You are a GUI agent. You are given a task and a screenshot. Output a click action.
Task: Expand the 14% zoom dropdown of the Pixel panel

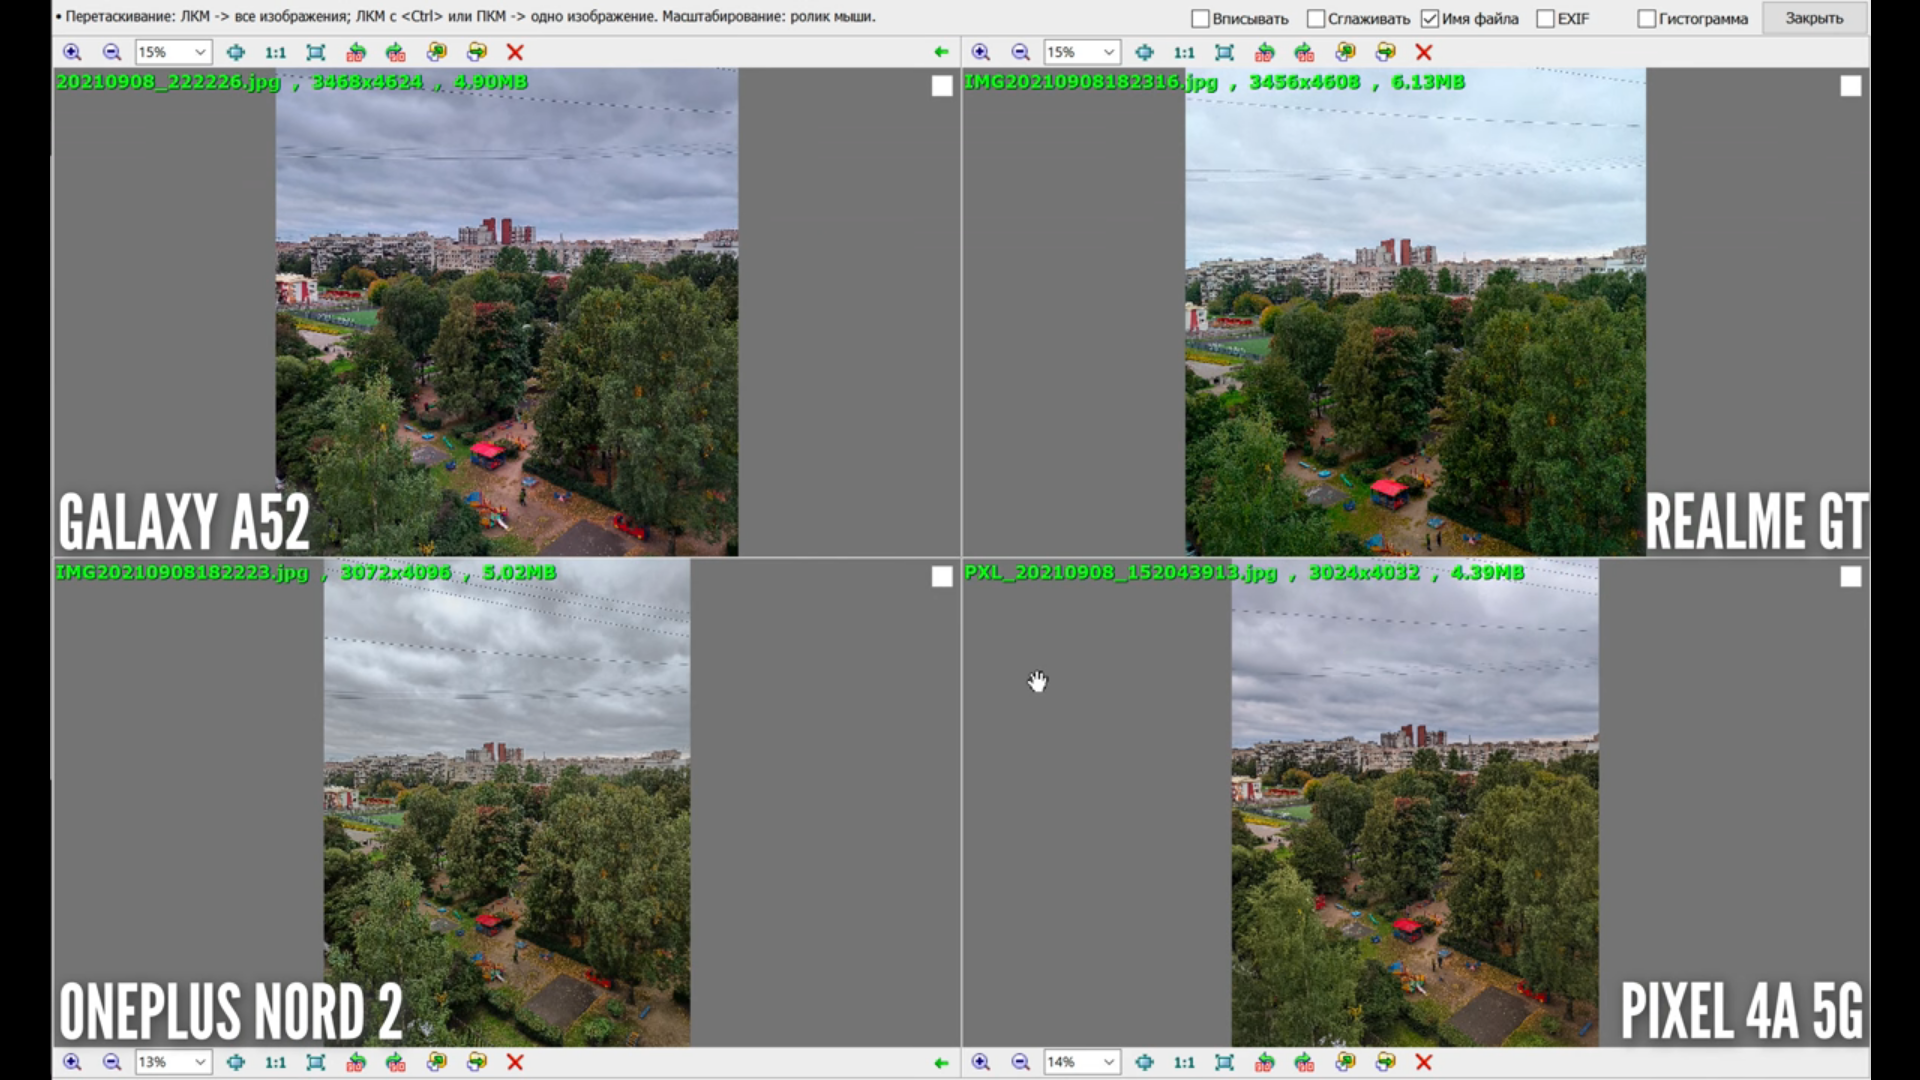coord(1108,1062)
